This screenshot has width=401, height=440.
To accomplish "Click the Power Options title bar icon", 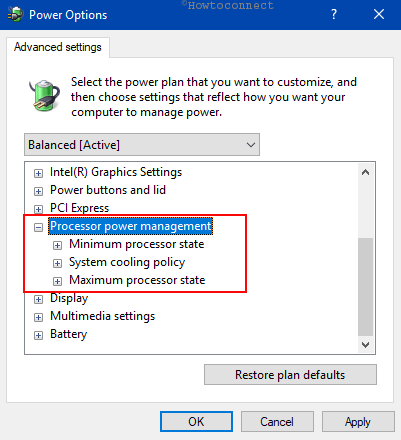I will point(15,15).
